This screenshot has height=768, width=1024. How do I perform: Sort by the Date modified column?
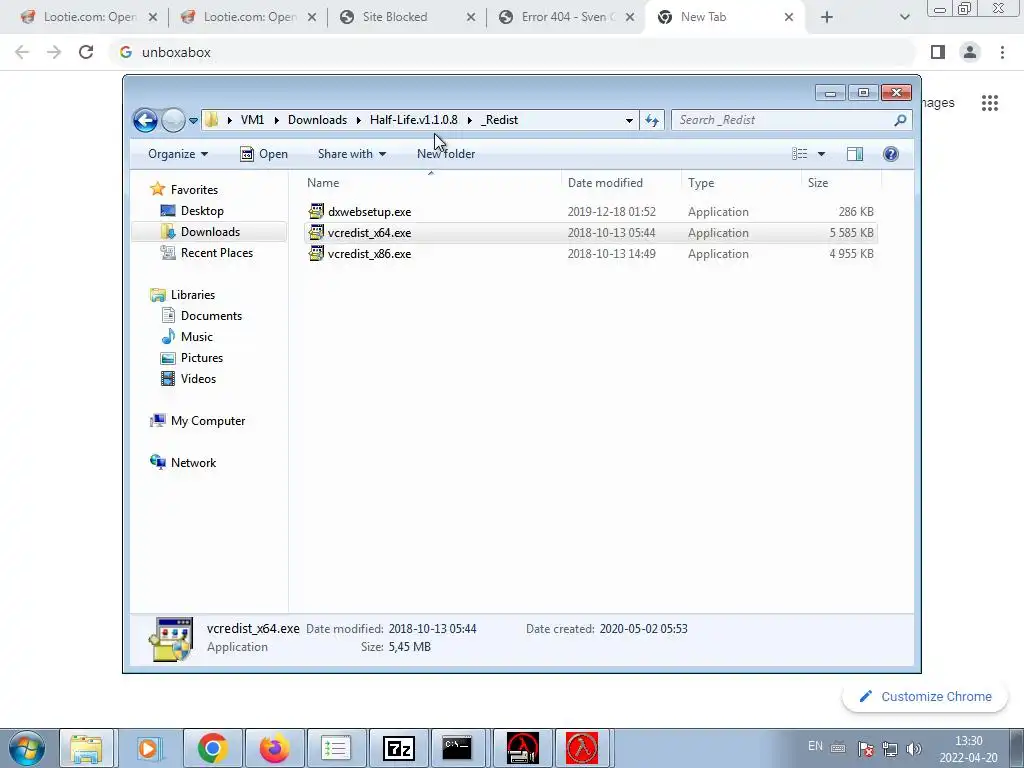click(x=621, y=183)
